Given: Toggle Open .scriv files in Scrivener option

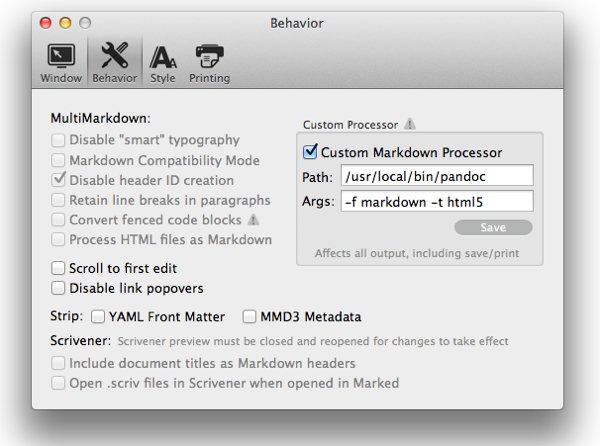Looking at the screenshot, I should coord(58,383).
